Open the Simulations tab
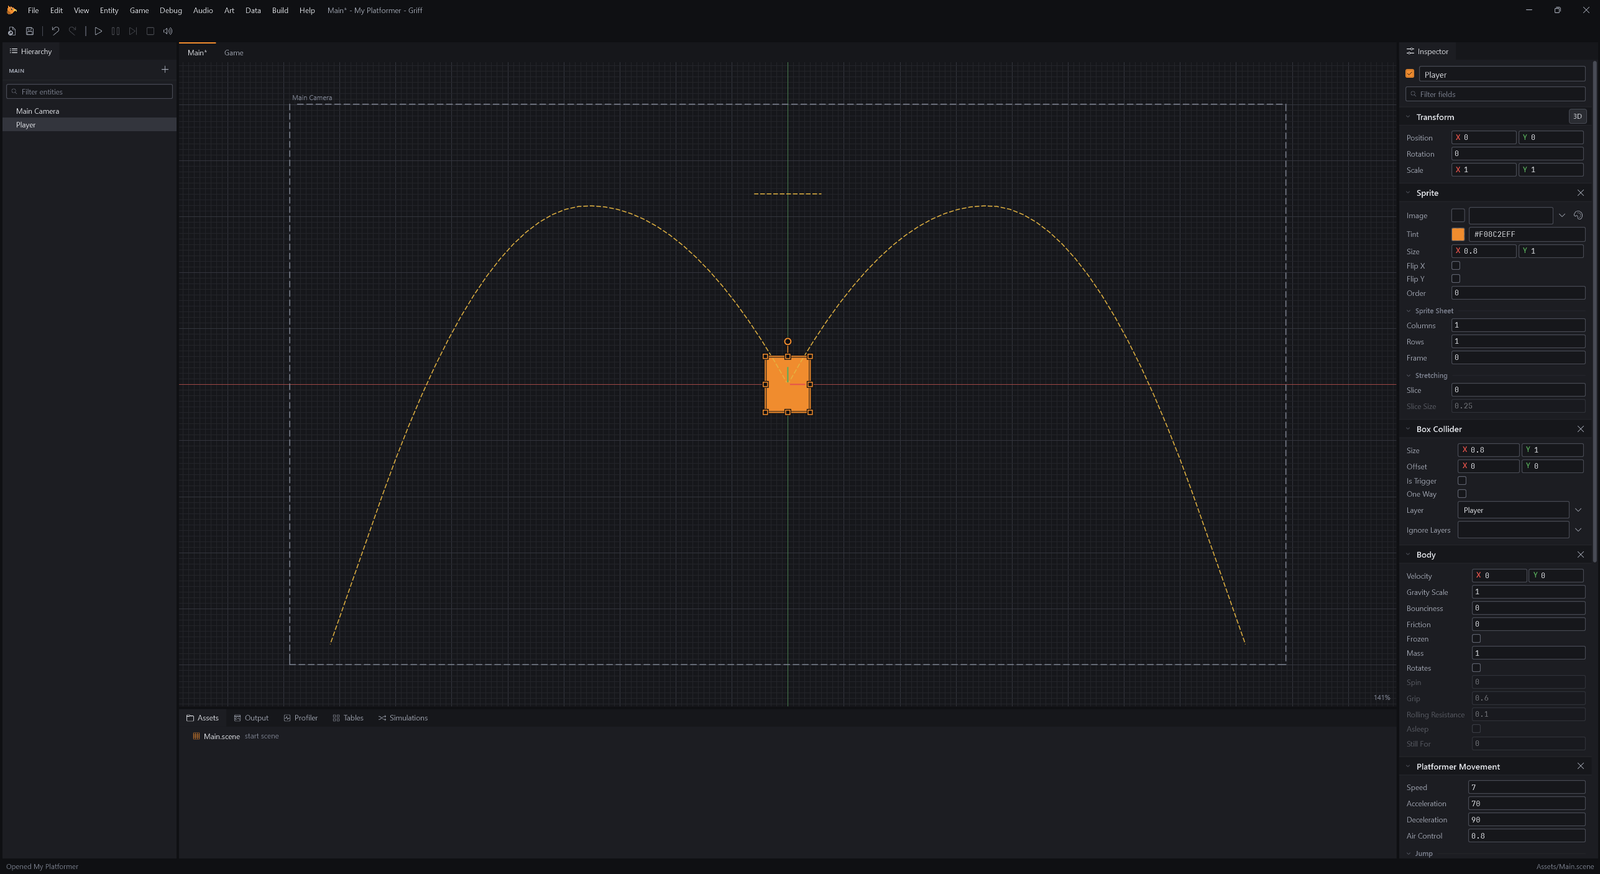1600x874 pixels. [403, 718]
